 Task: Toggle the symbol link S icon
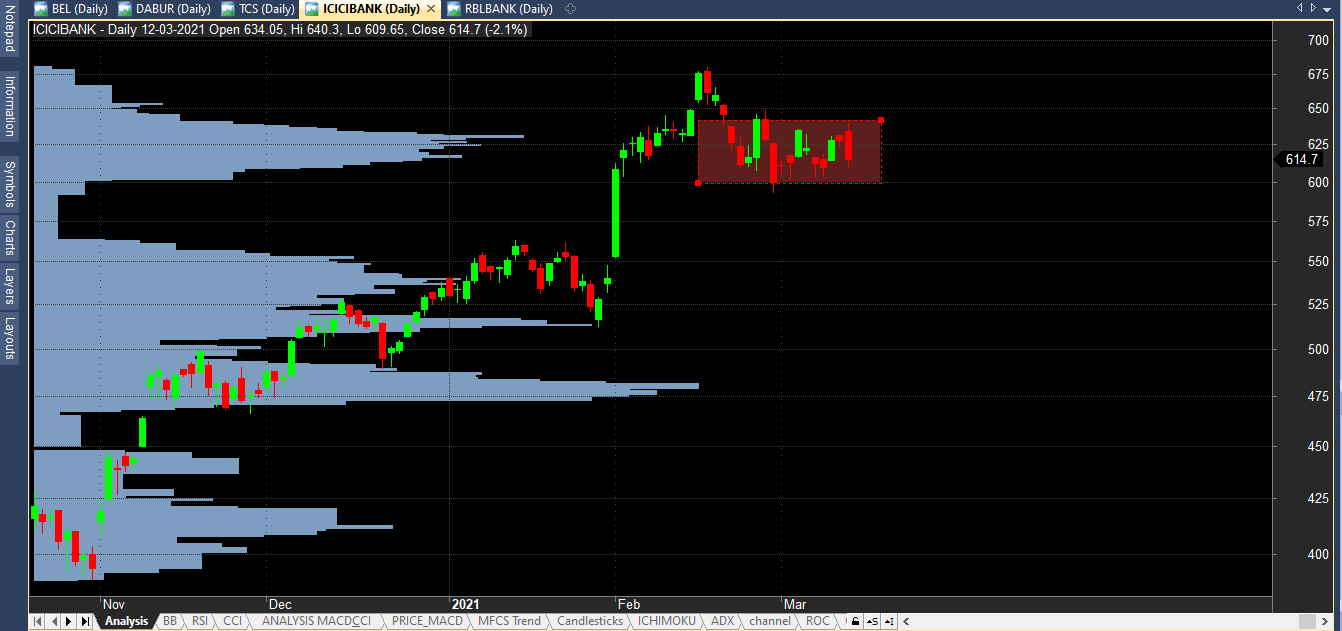coord(874,622)
